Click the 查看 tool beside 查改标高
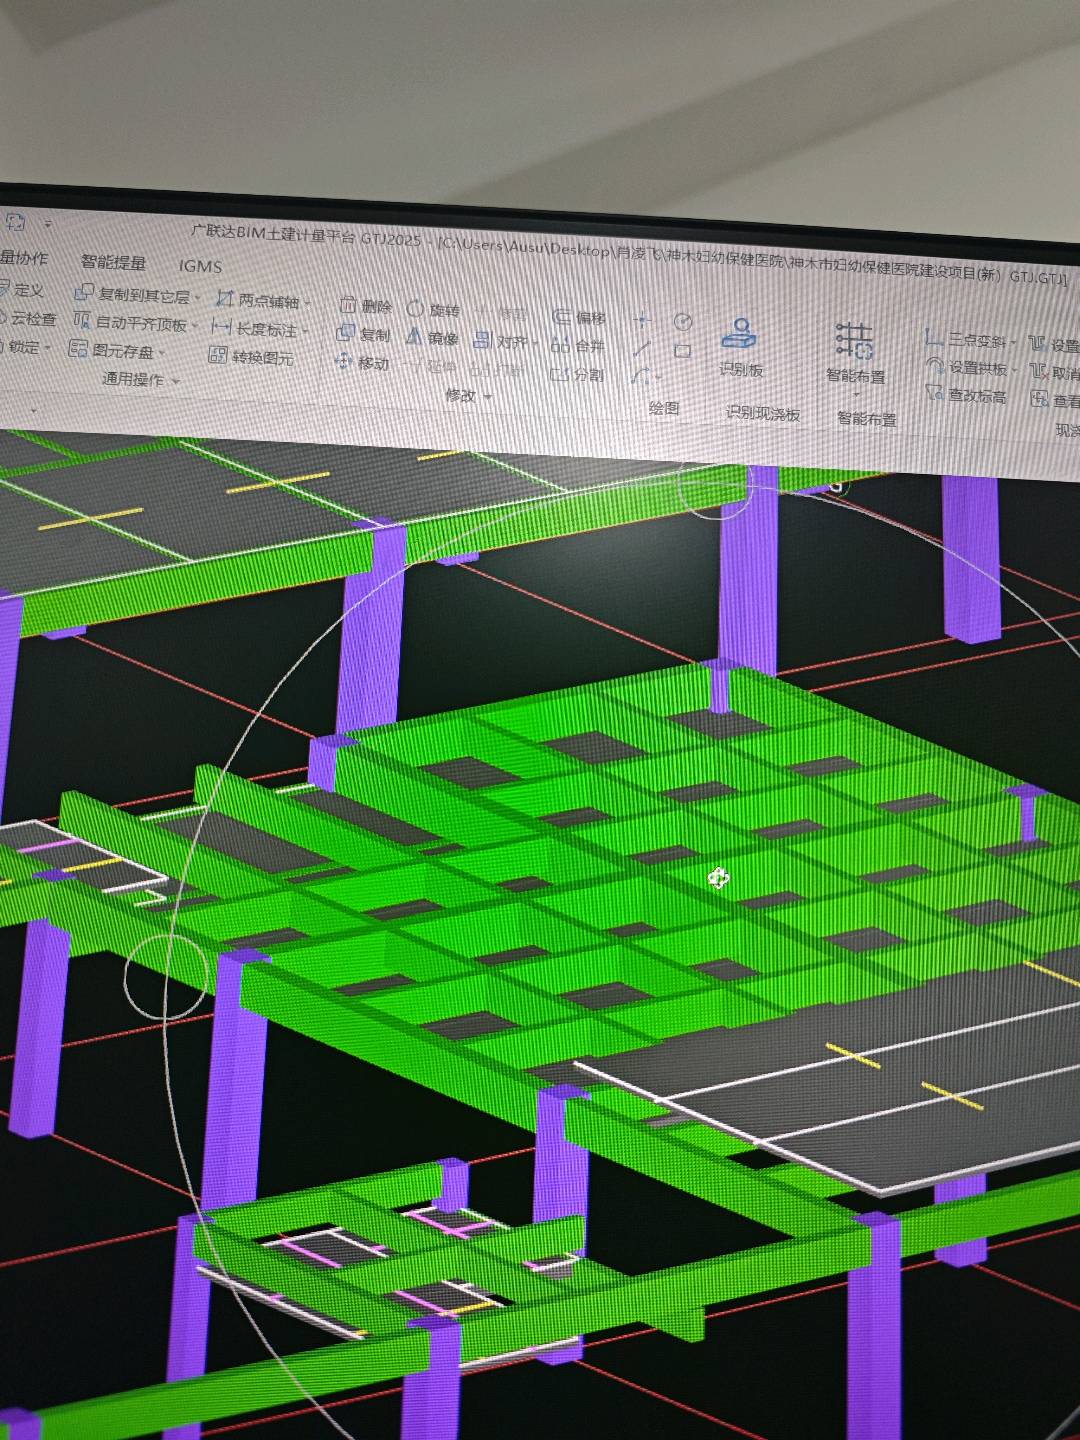 point(1055,400)
